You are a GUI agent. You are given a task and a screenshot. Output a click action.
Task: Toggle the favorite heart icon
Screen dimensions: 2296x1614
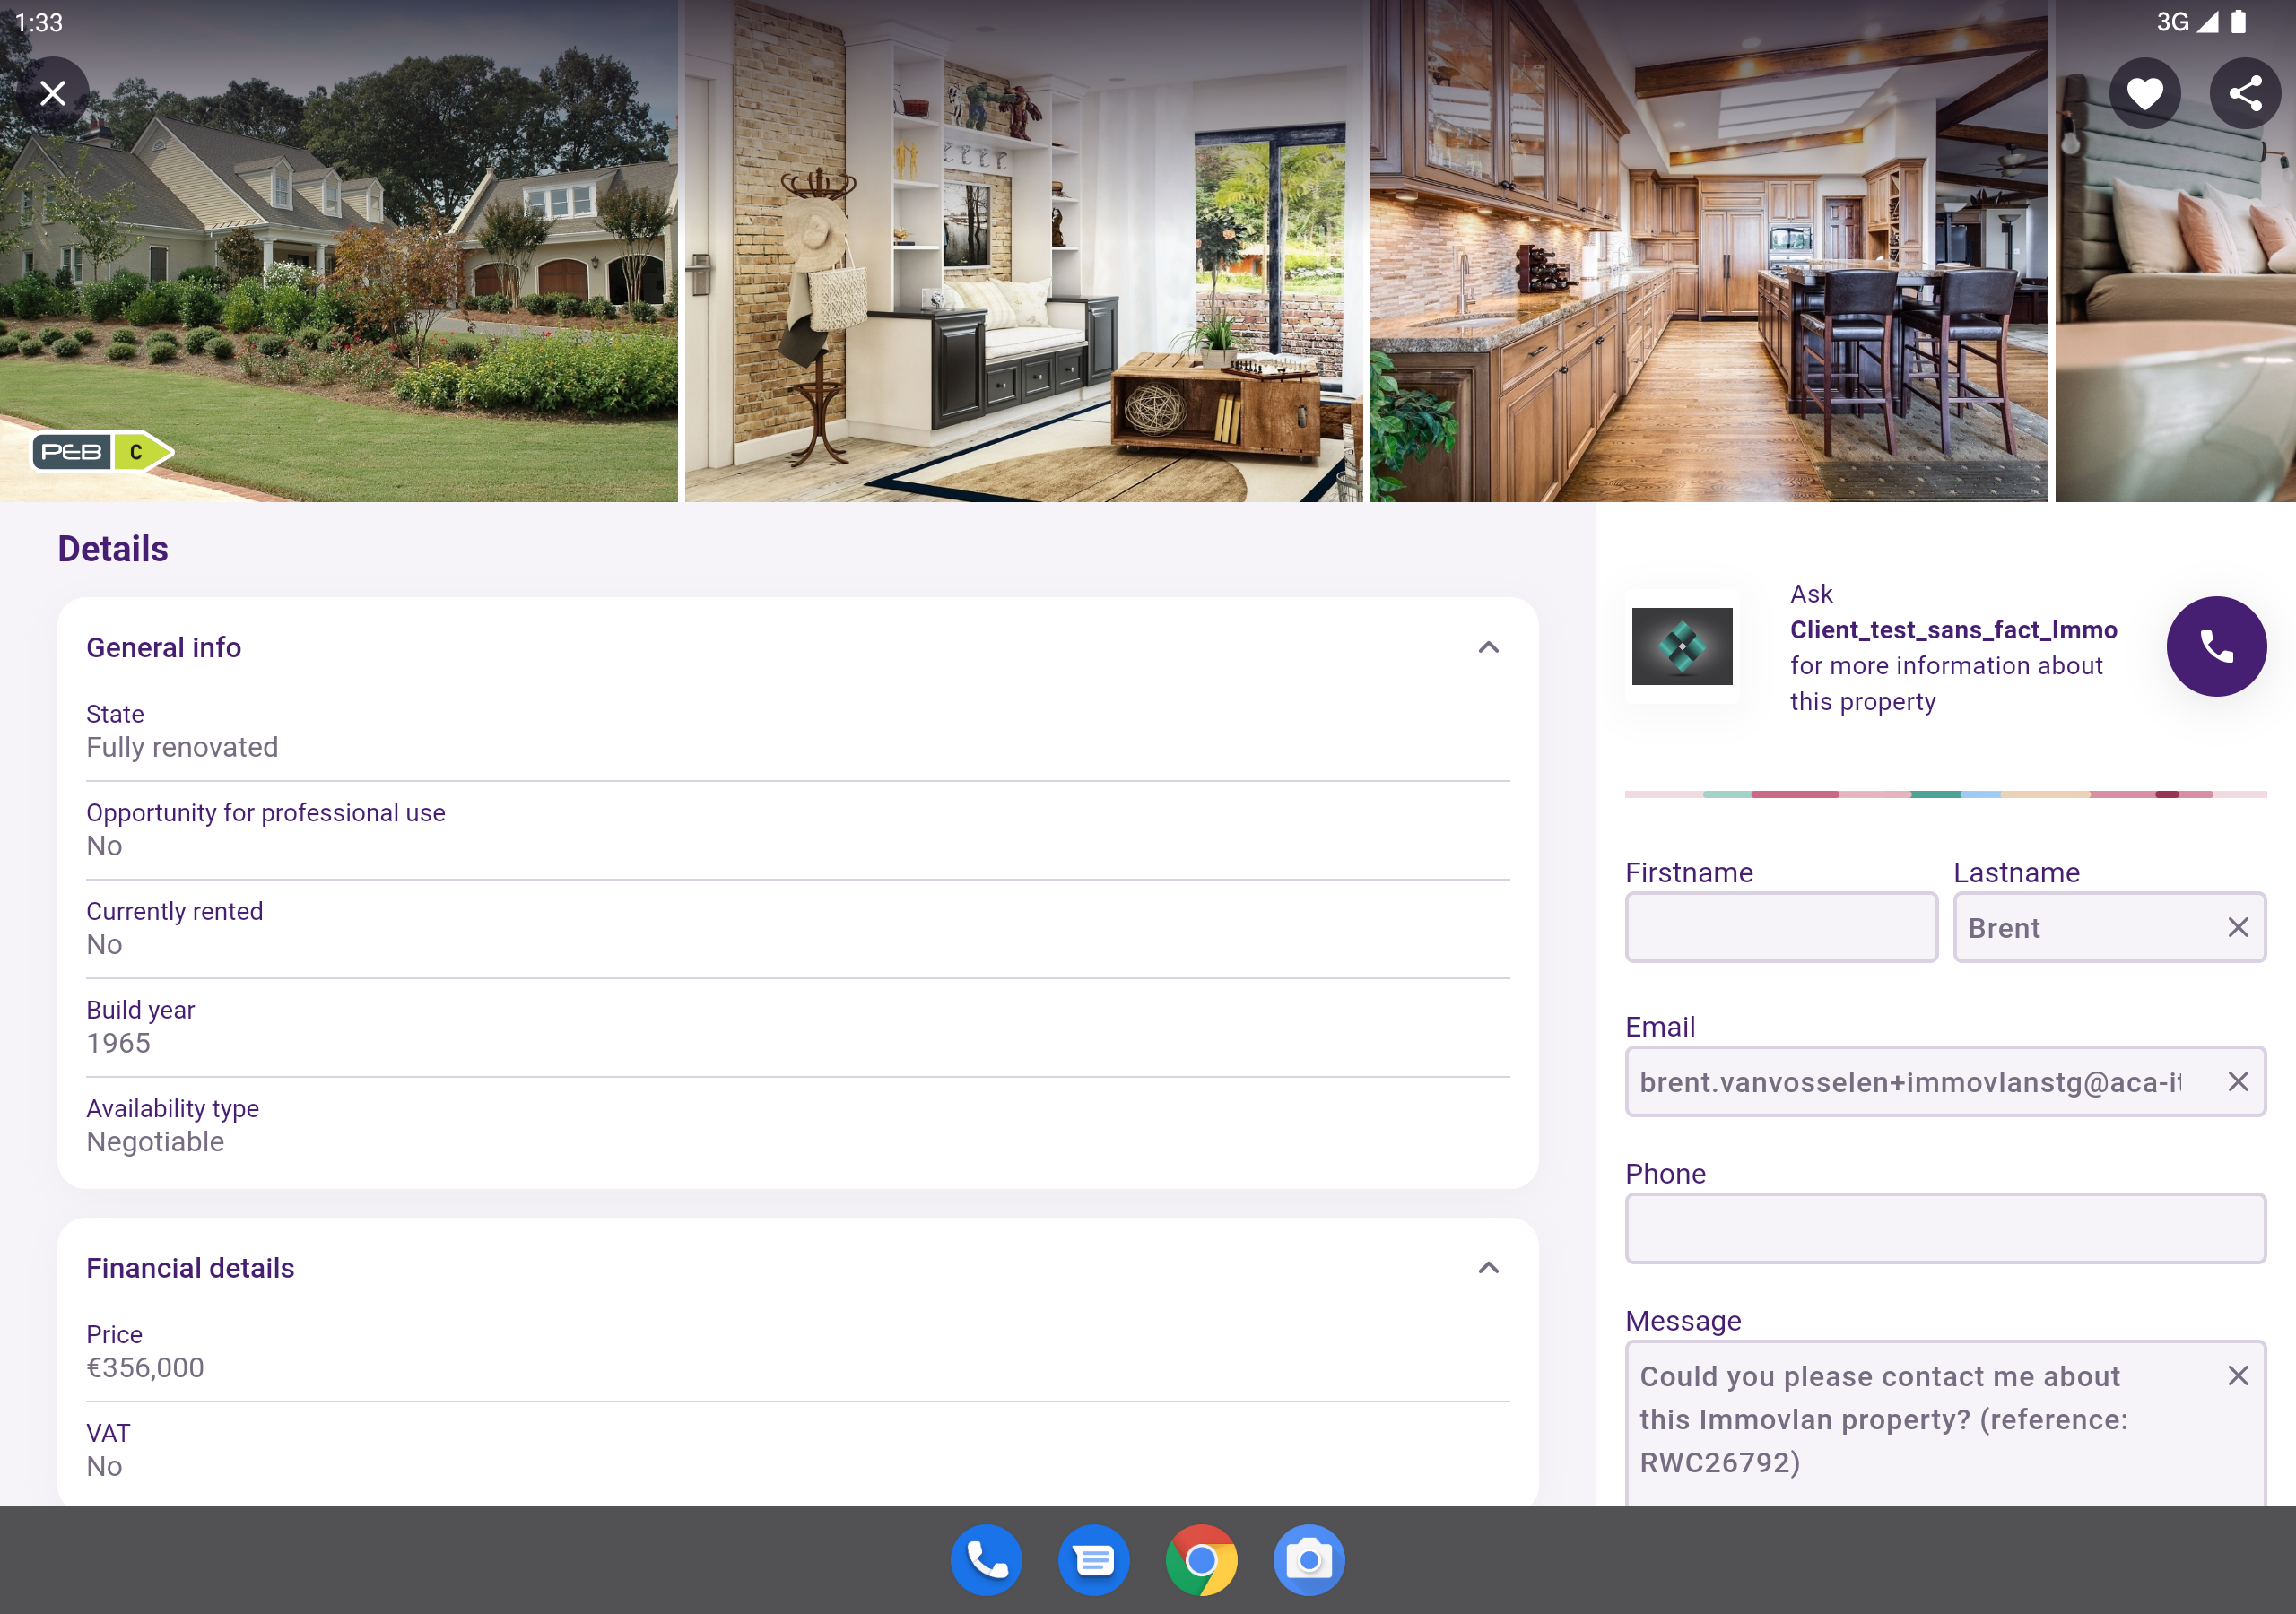(x=2144, y=92)
